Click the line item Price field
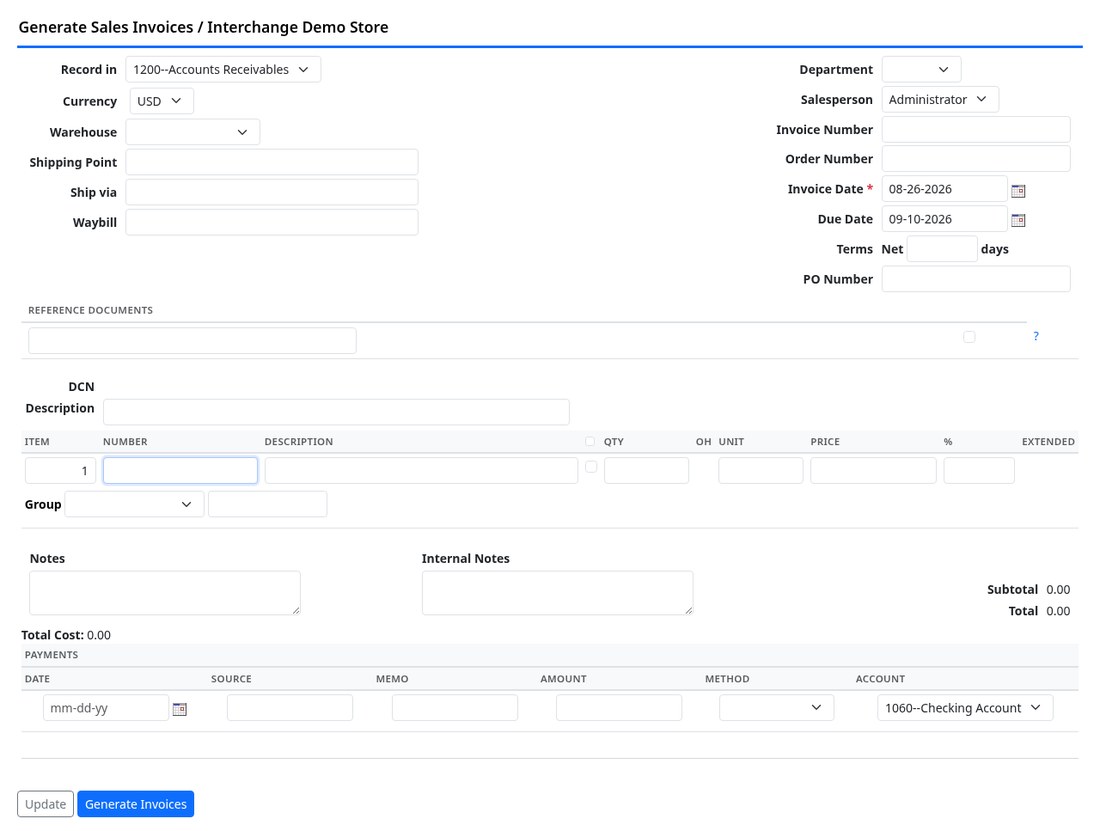This screenshot has height=831, width=1100. (873, 471)
